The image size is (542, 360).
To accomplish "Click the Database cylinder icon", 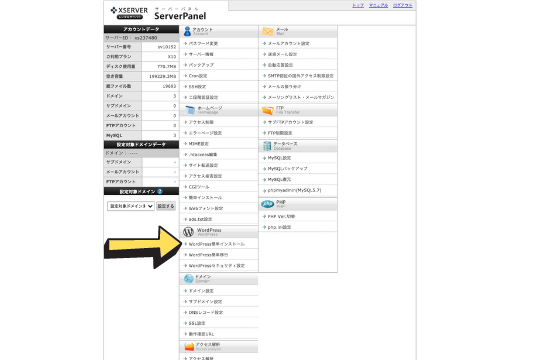I will coord(267,146).
